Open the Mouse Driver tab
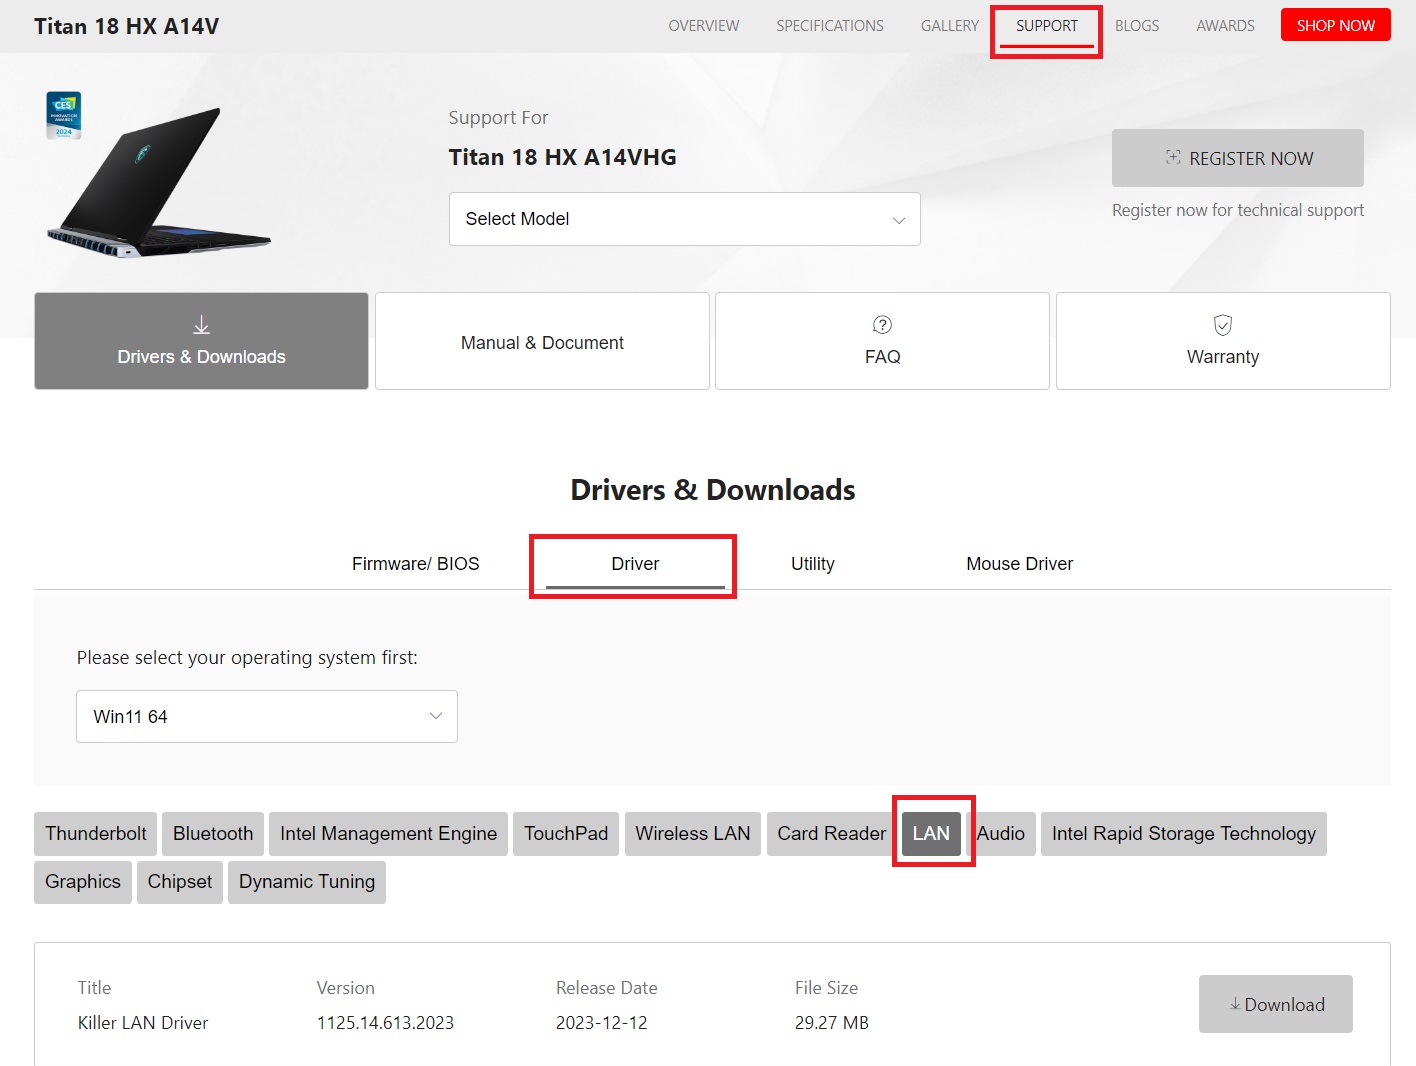Image resolution: width=1416 pixels, height=1066 pixels. [1019, 564]
